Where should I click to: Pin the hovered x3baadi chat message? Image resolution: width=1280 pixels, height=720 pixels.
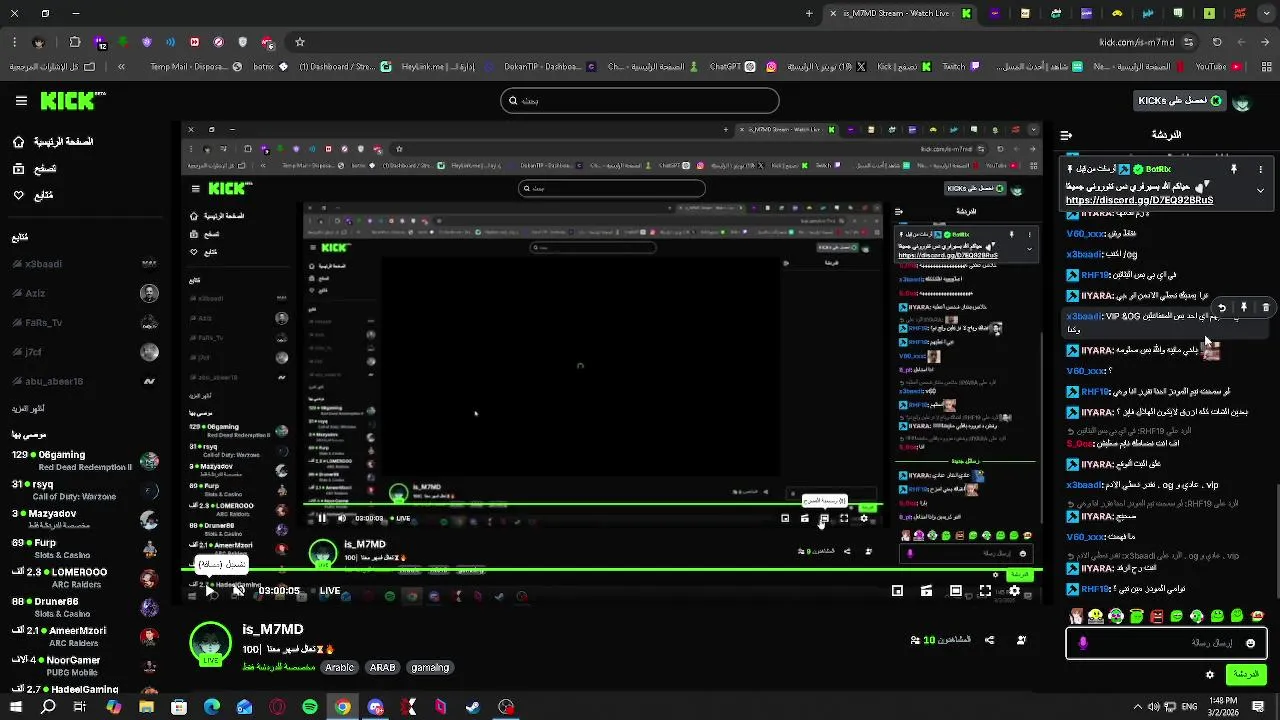1244,308
